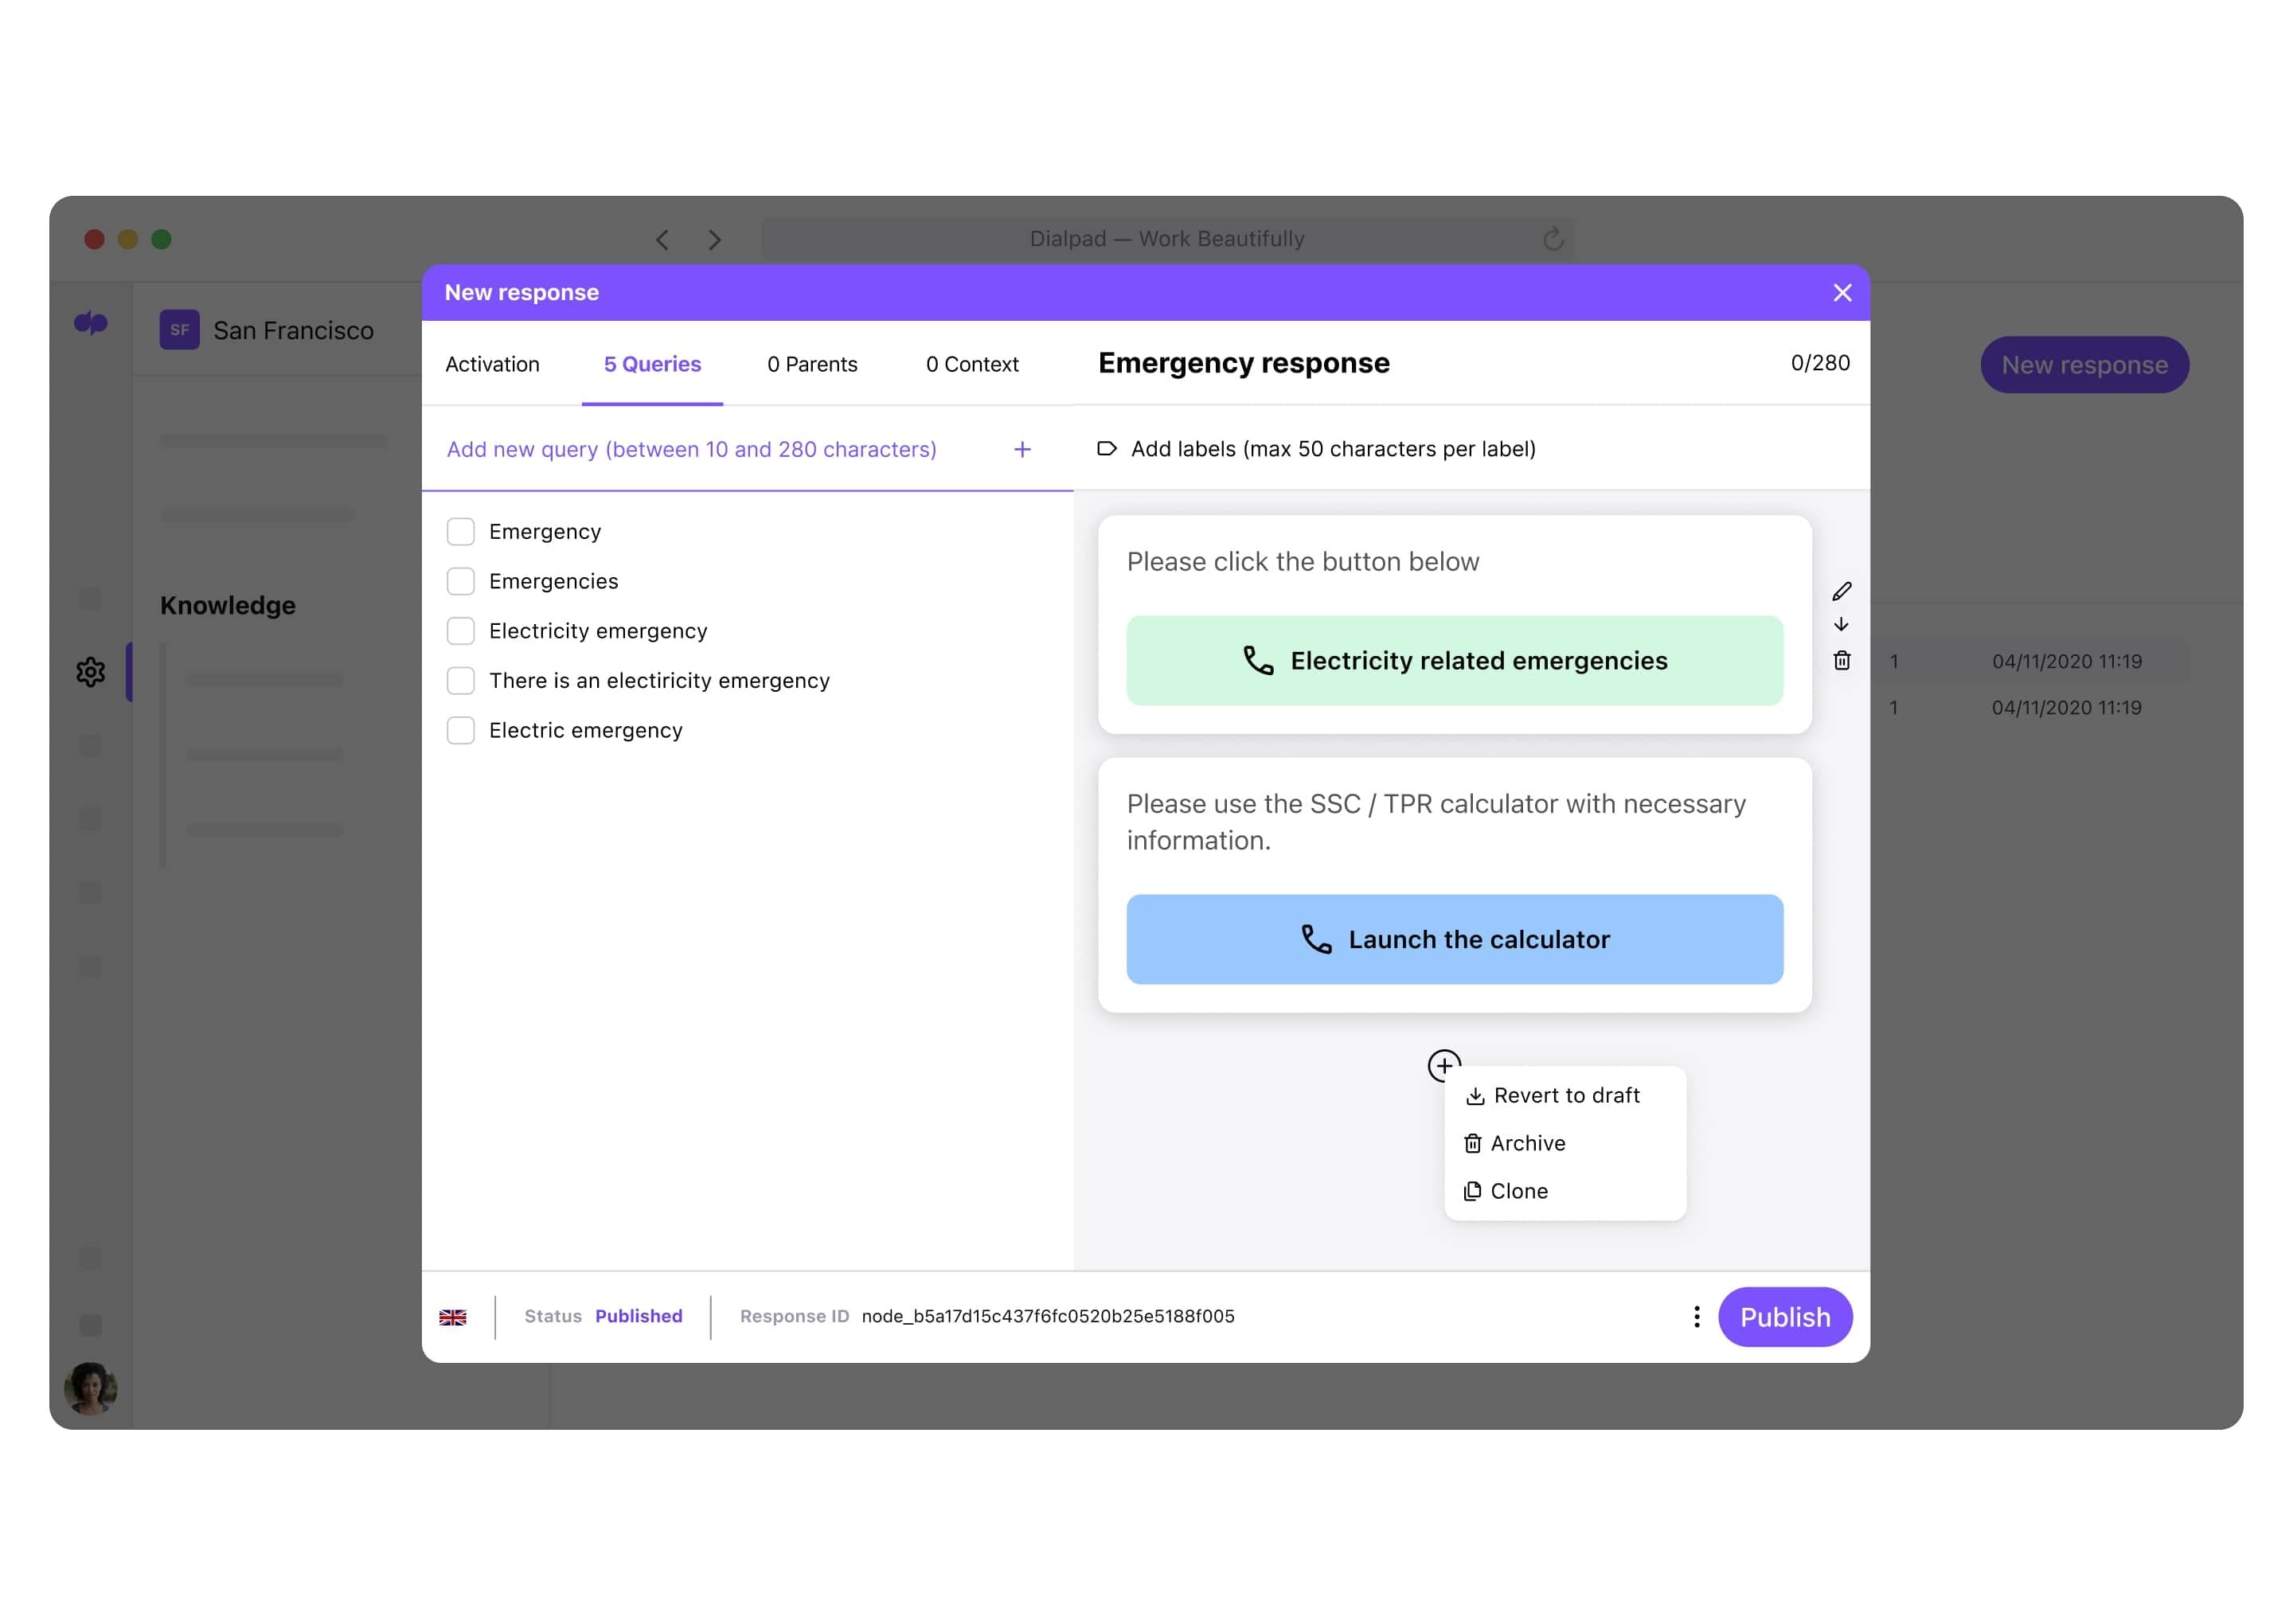Click the Publish button
The width and height of the screenshot is (2293, 1624).
click(1785, 1314)
